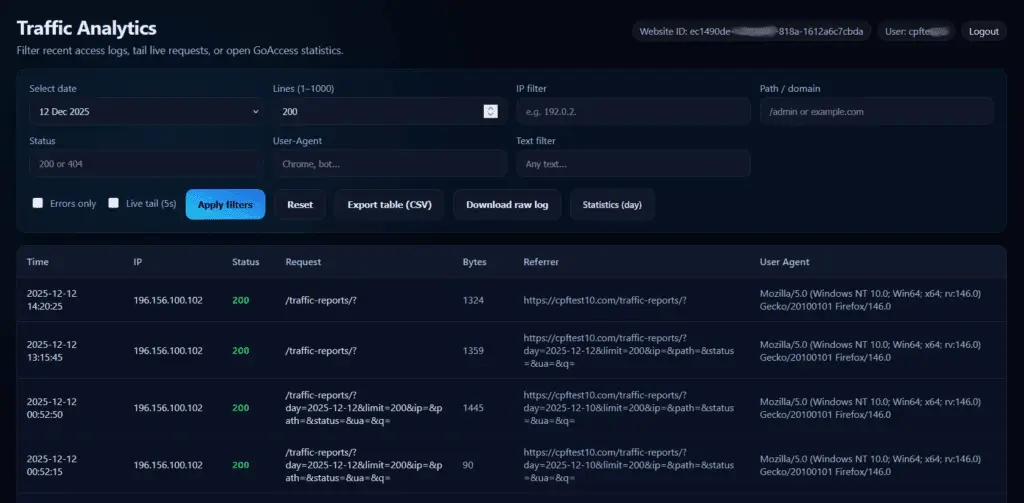Click the Traffic Analytics page title
The width and height of the screenshot is (1024, 503).
(x=86, y=28)
